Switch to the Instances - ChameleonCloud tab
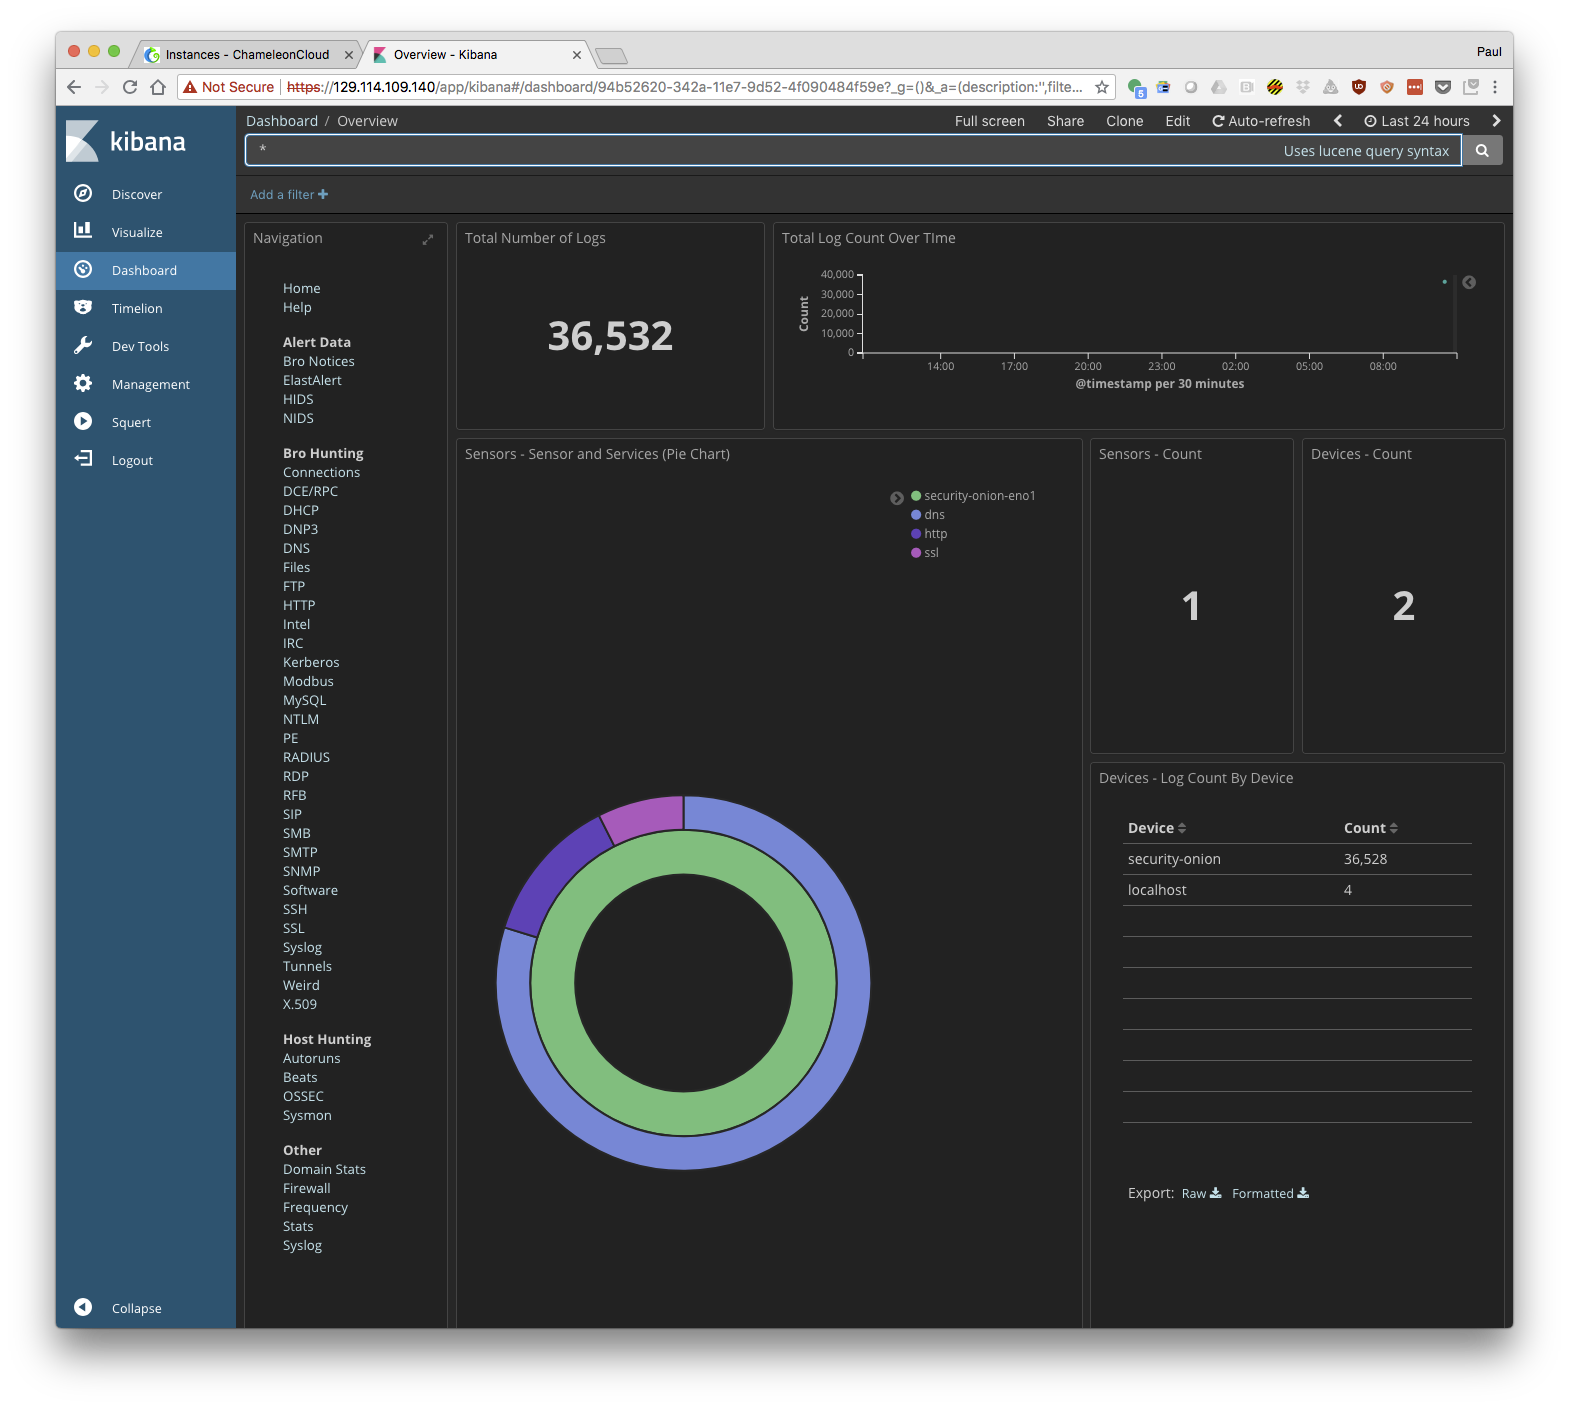Screen dimensions: 1569x1408 click(x=247, y=55)
